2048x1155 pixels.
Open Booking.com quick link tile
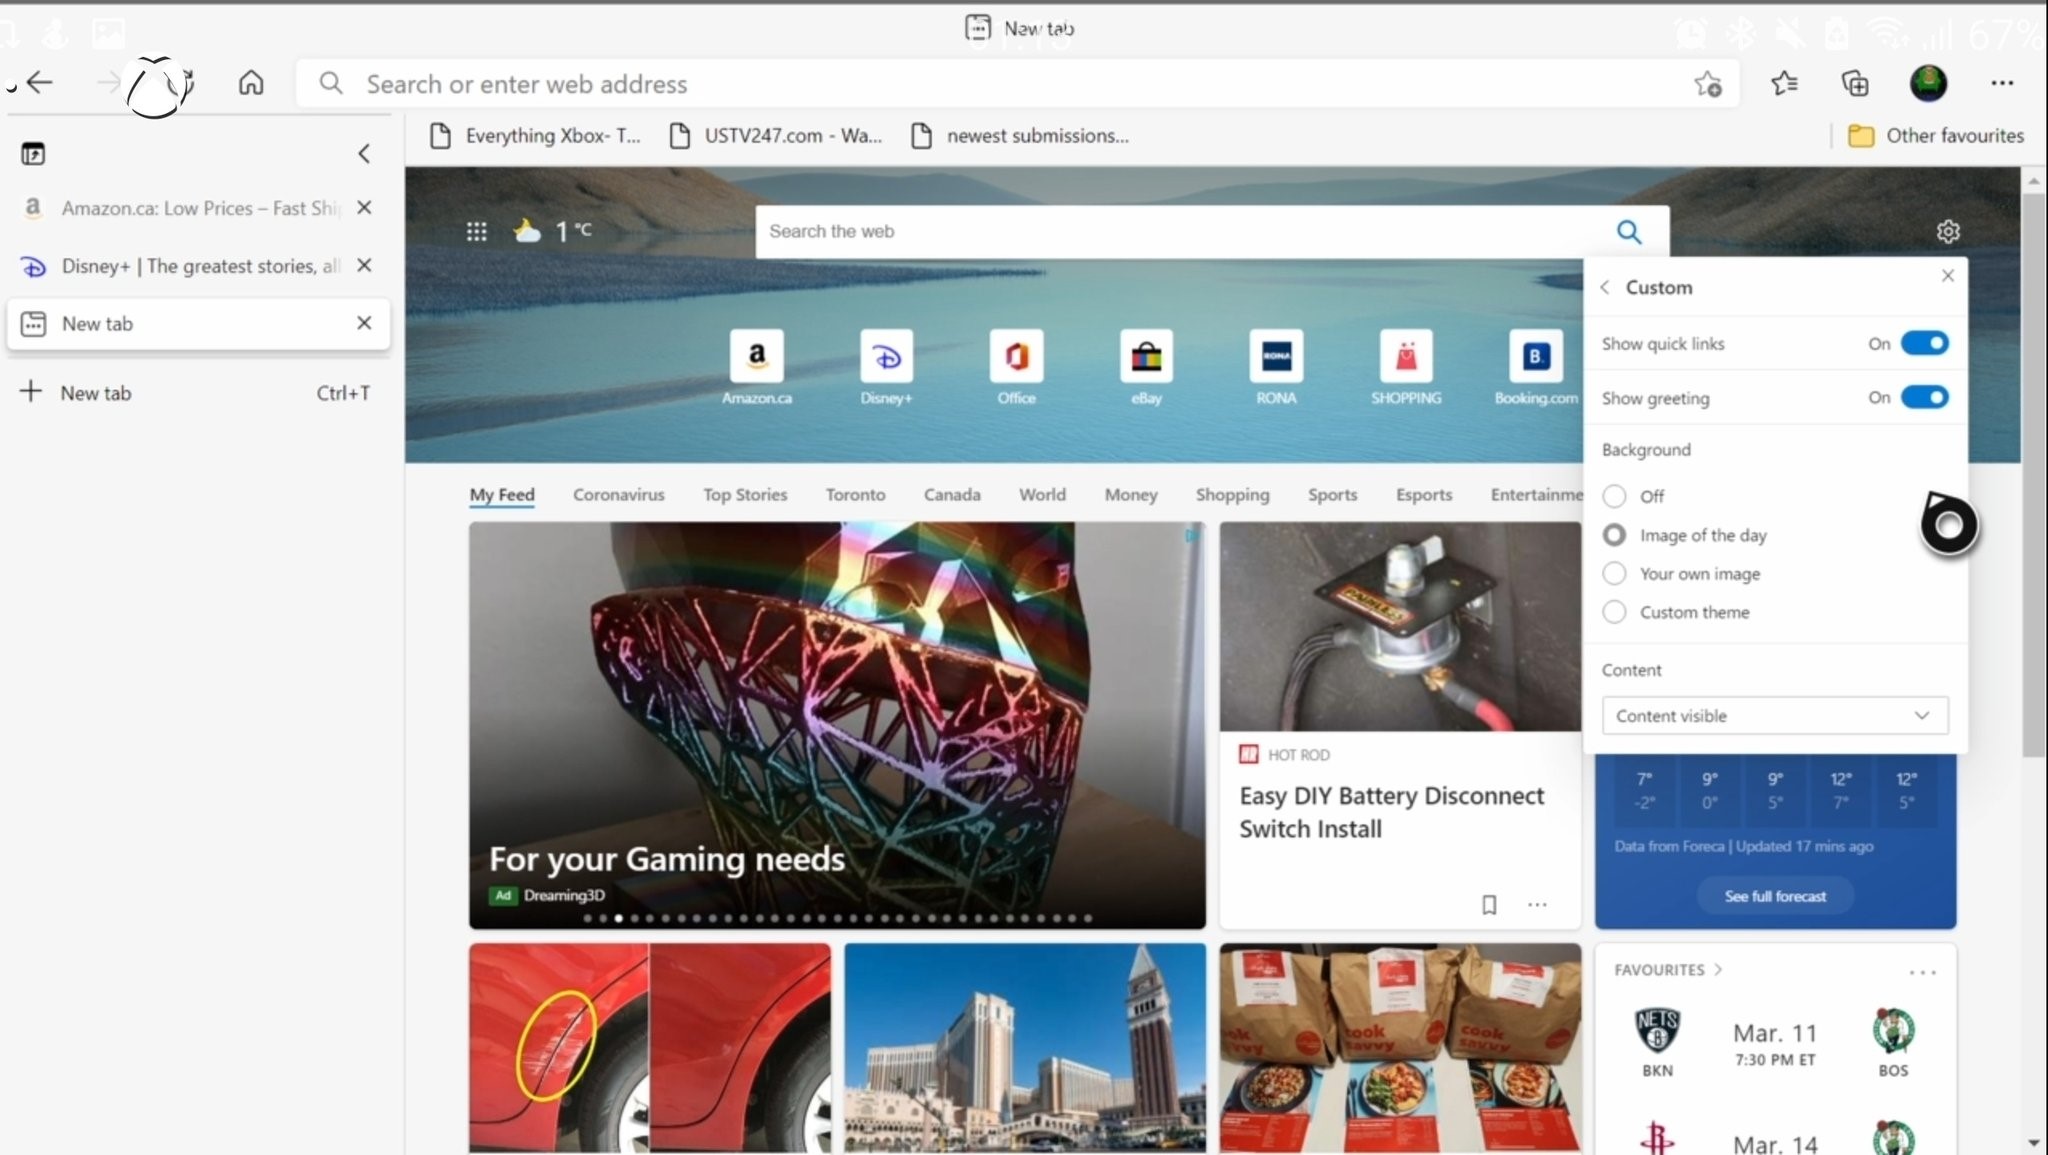pyautogui.click(x=1537, y=367)
